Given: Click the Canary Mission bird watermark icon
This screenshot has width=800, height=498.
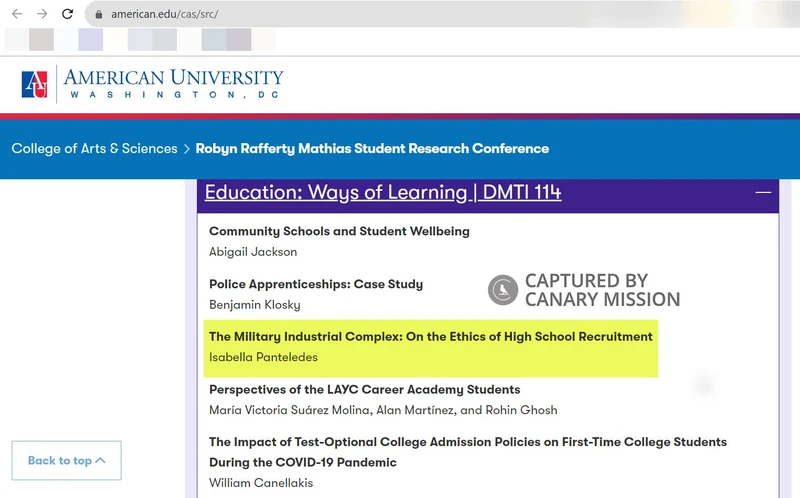Looking at the screenshot, I should pyautogui.click(x=502, y=290).
